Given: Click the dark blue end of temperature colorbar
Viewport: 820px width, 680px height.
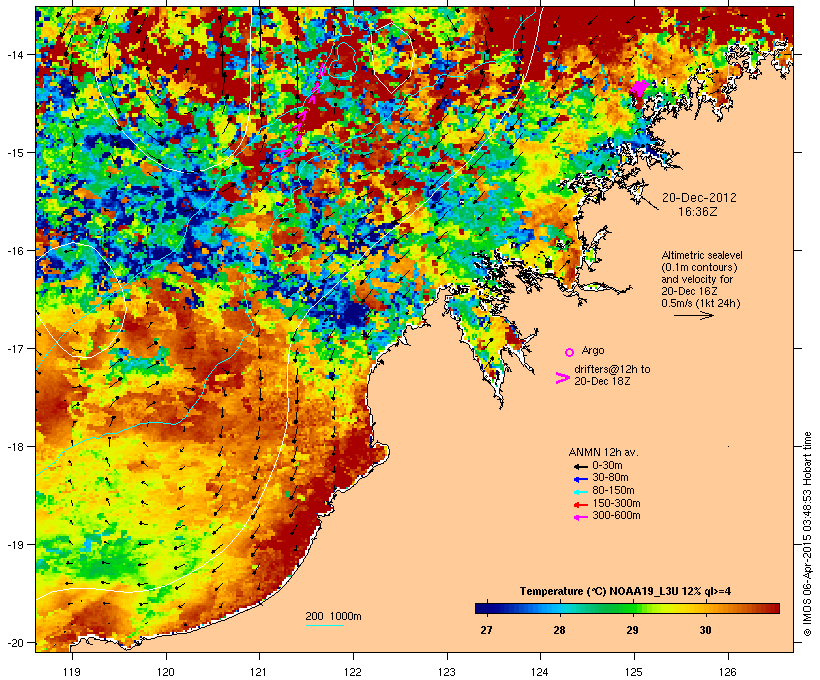Looking at the screenshot, I should (482, 608).
